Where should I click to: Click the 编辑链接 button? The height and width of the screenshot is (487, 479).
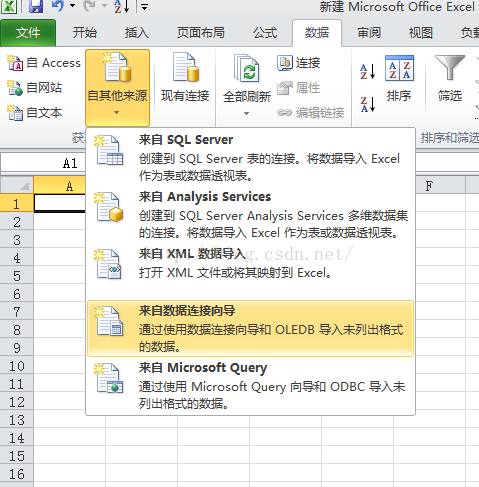310,113
